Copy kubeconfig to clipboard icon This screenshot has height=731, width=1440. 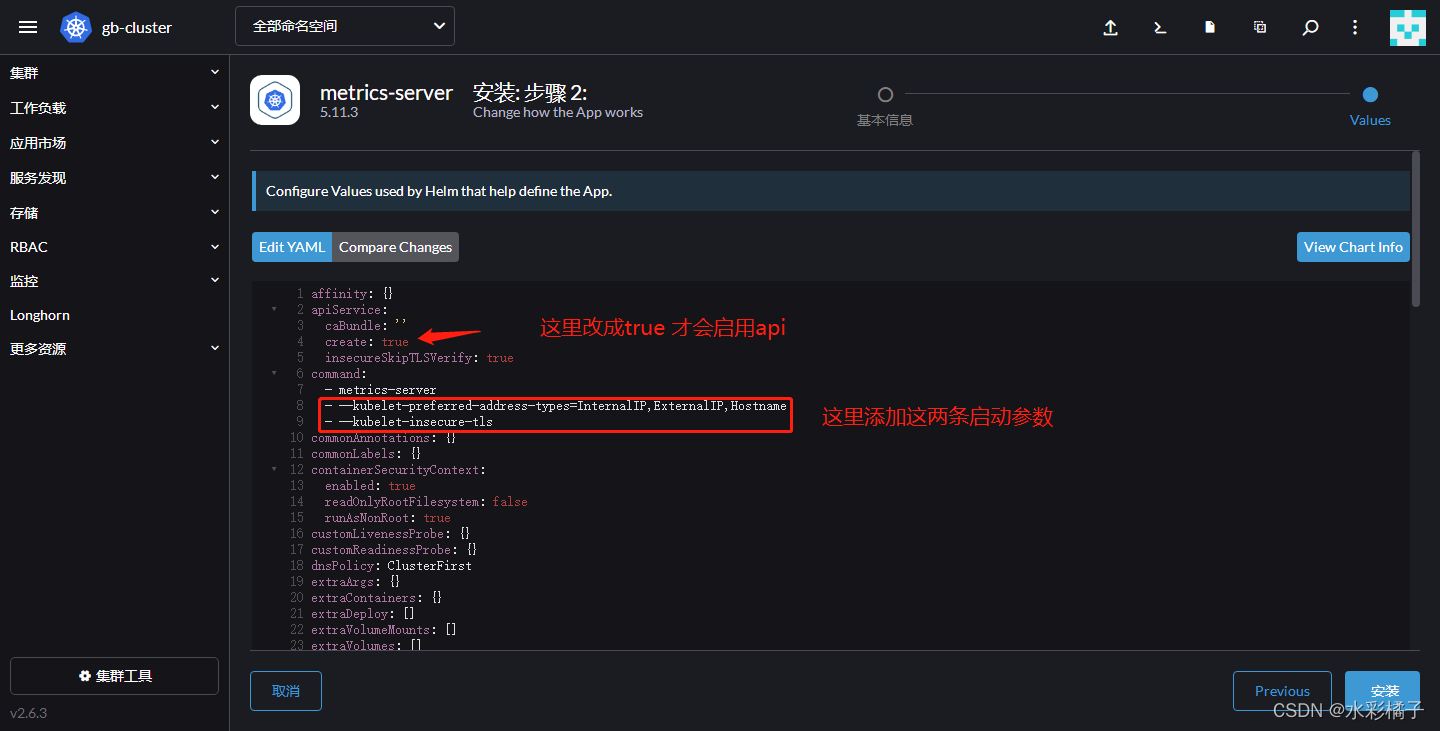pyautogui.click(x=1260, y=28)
